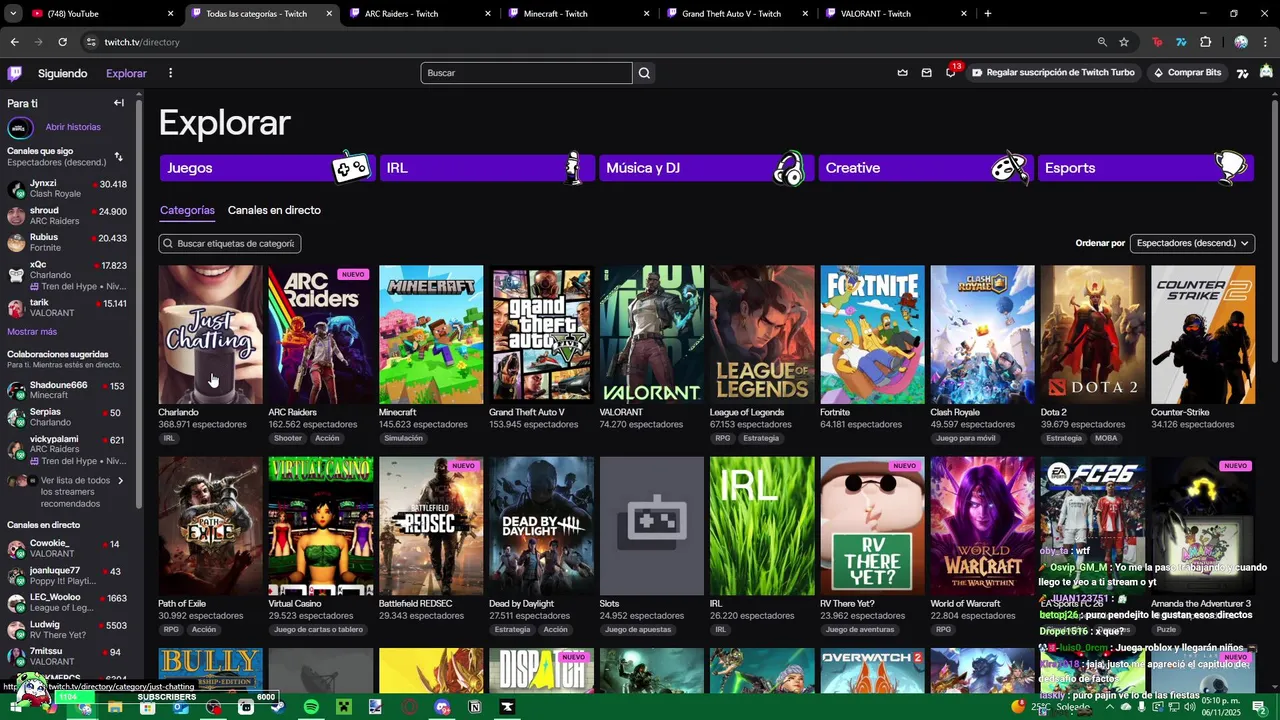Switch to the Categorías tab

tap(187, 210)
